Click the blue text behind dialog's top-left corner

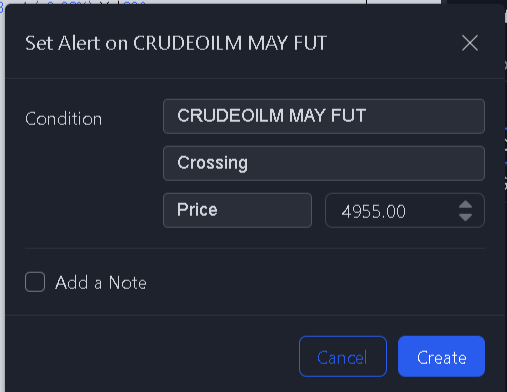click(2, 7)
